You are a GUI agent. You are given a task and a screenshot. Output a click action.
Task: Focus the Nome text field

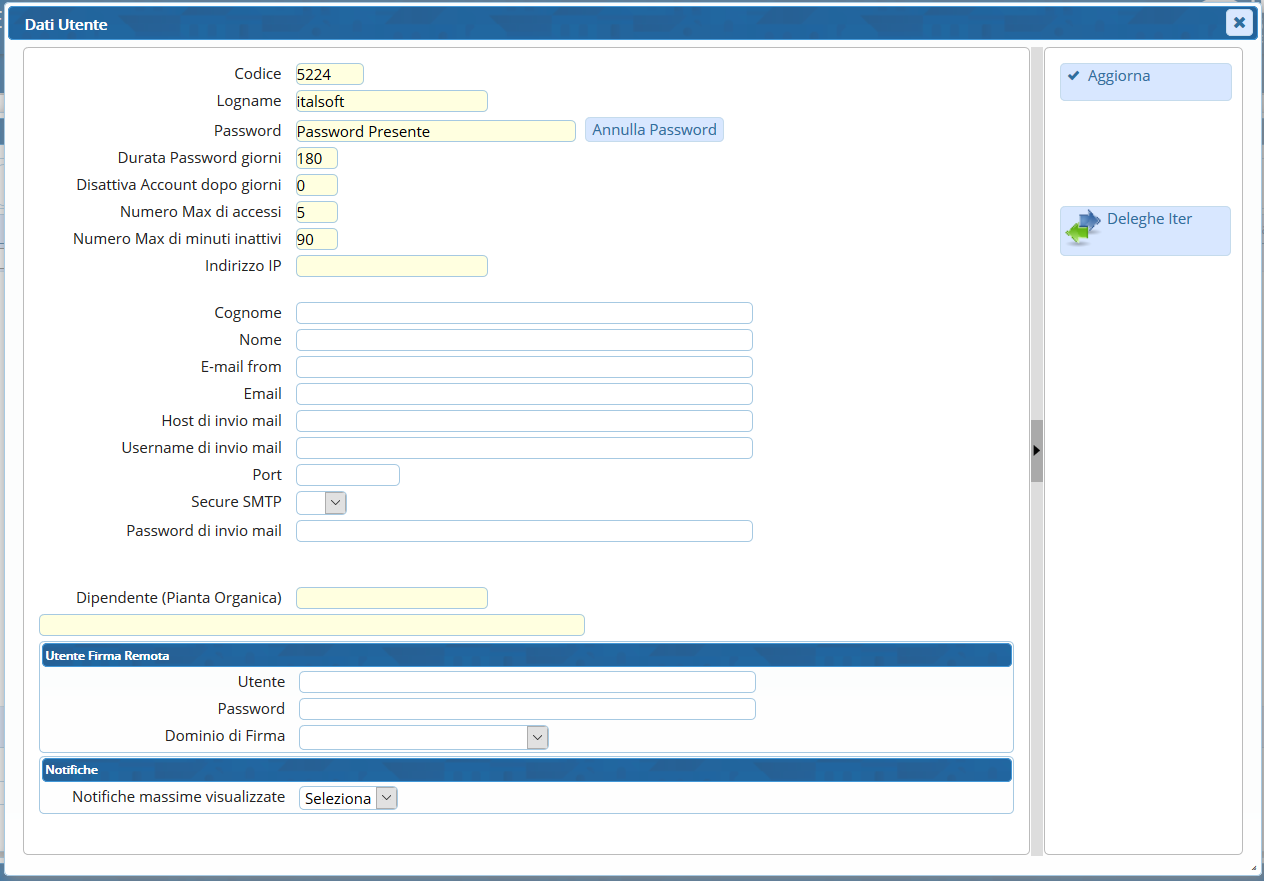[x=524, y=340]
